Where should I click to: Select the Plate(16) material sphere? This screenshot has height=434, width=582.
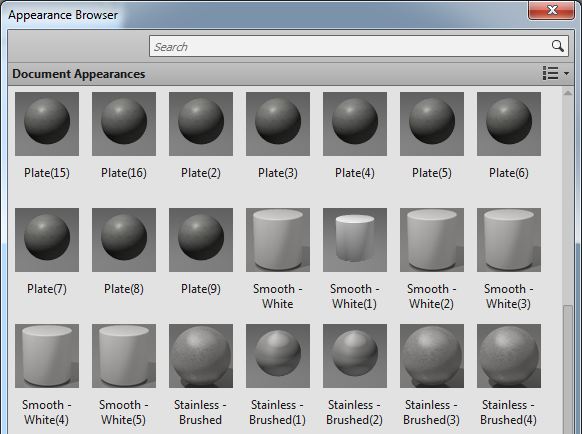tap(124, 124)
